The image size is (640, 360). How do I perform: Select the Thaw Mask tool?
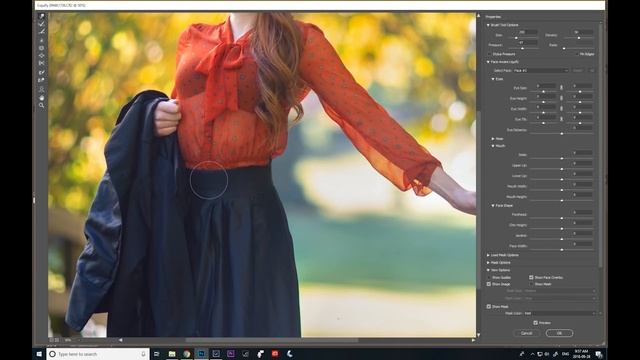click(x=41, y=80)
